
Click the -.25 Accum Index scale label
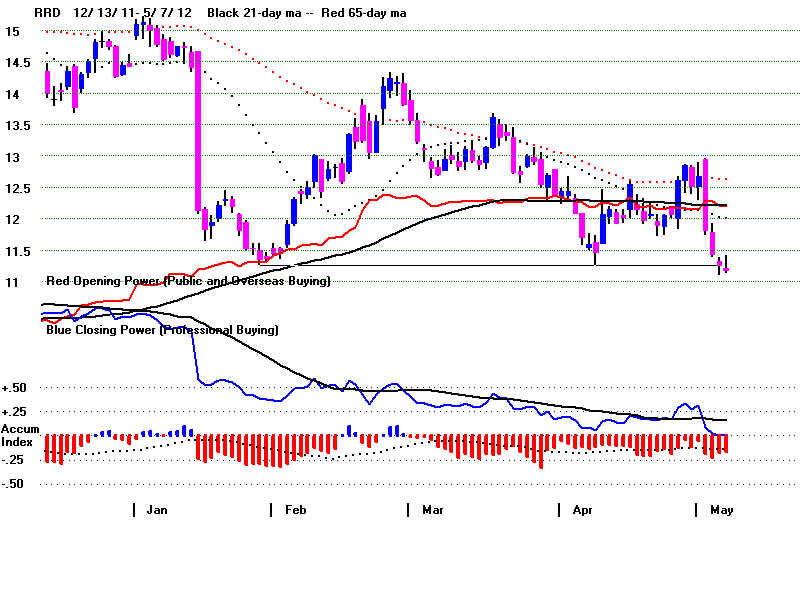14,460
